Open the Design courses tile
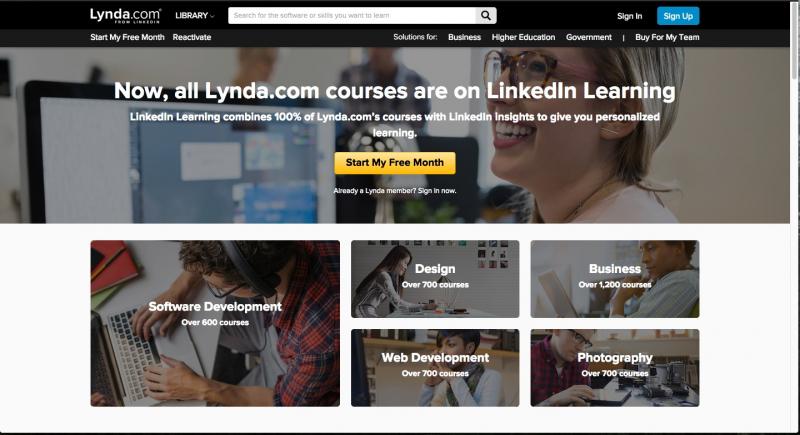The height and width of the screenshot is (435, 800). [435, 279]
